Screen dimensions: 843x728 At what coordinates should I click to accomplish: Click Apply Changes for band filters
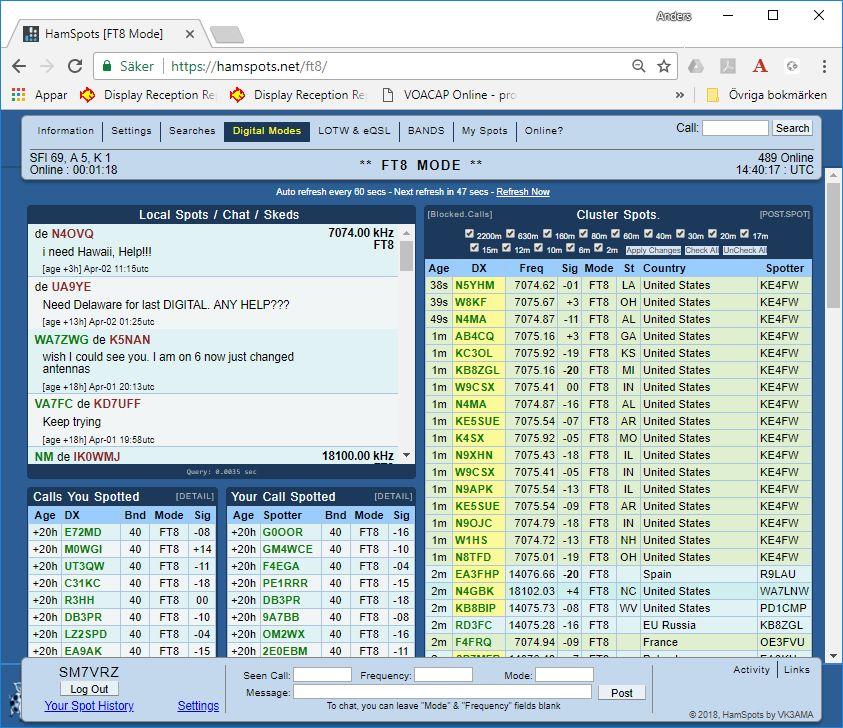pos(653,250)
